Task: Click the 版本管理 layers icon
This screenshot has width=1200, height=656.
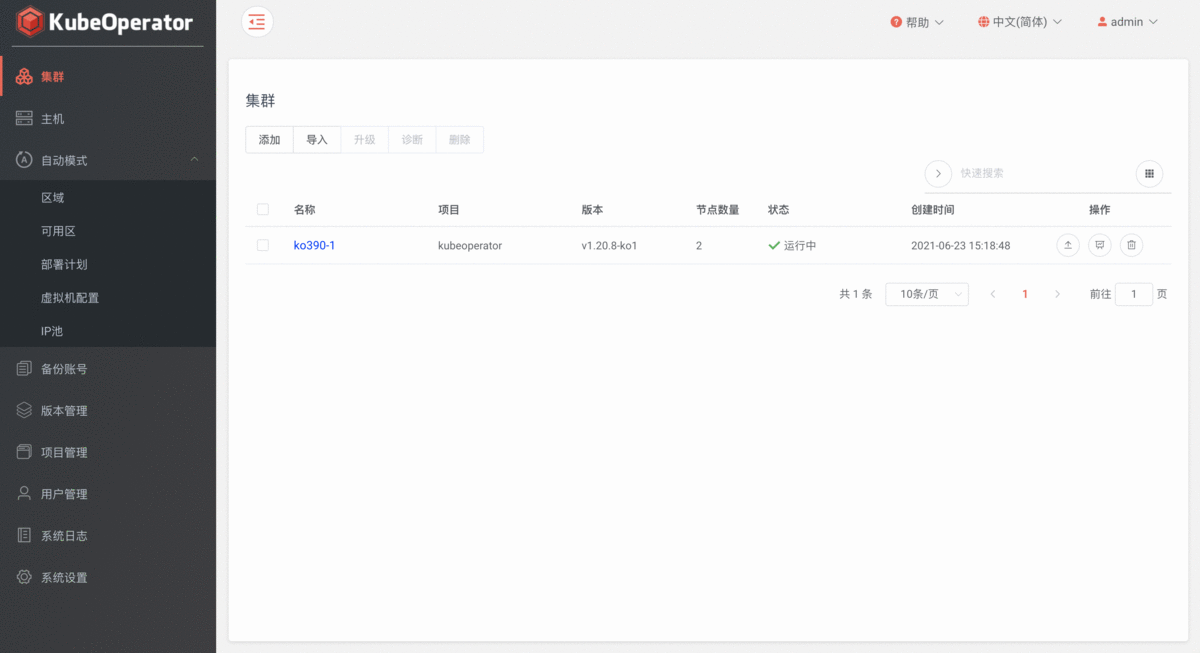Action: tap(25, 410)
